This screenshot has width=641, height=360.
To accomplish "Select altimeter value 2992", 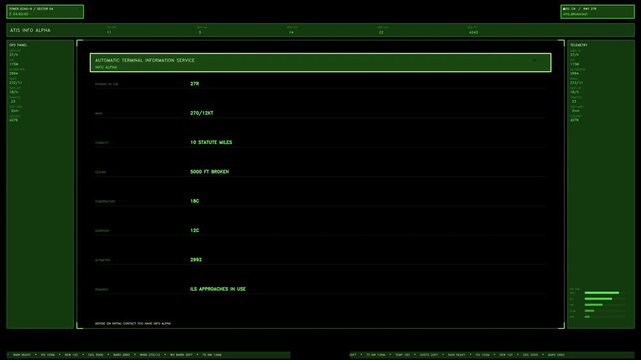I will coord(196,260).
